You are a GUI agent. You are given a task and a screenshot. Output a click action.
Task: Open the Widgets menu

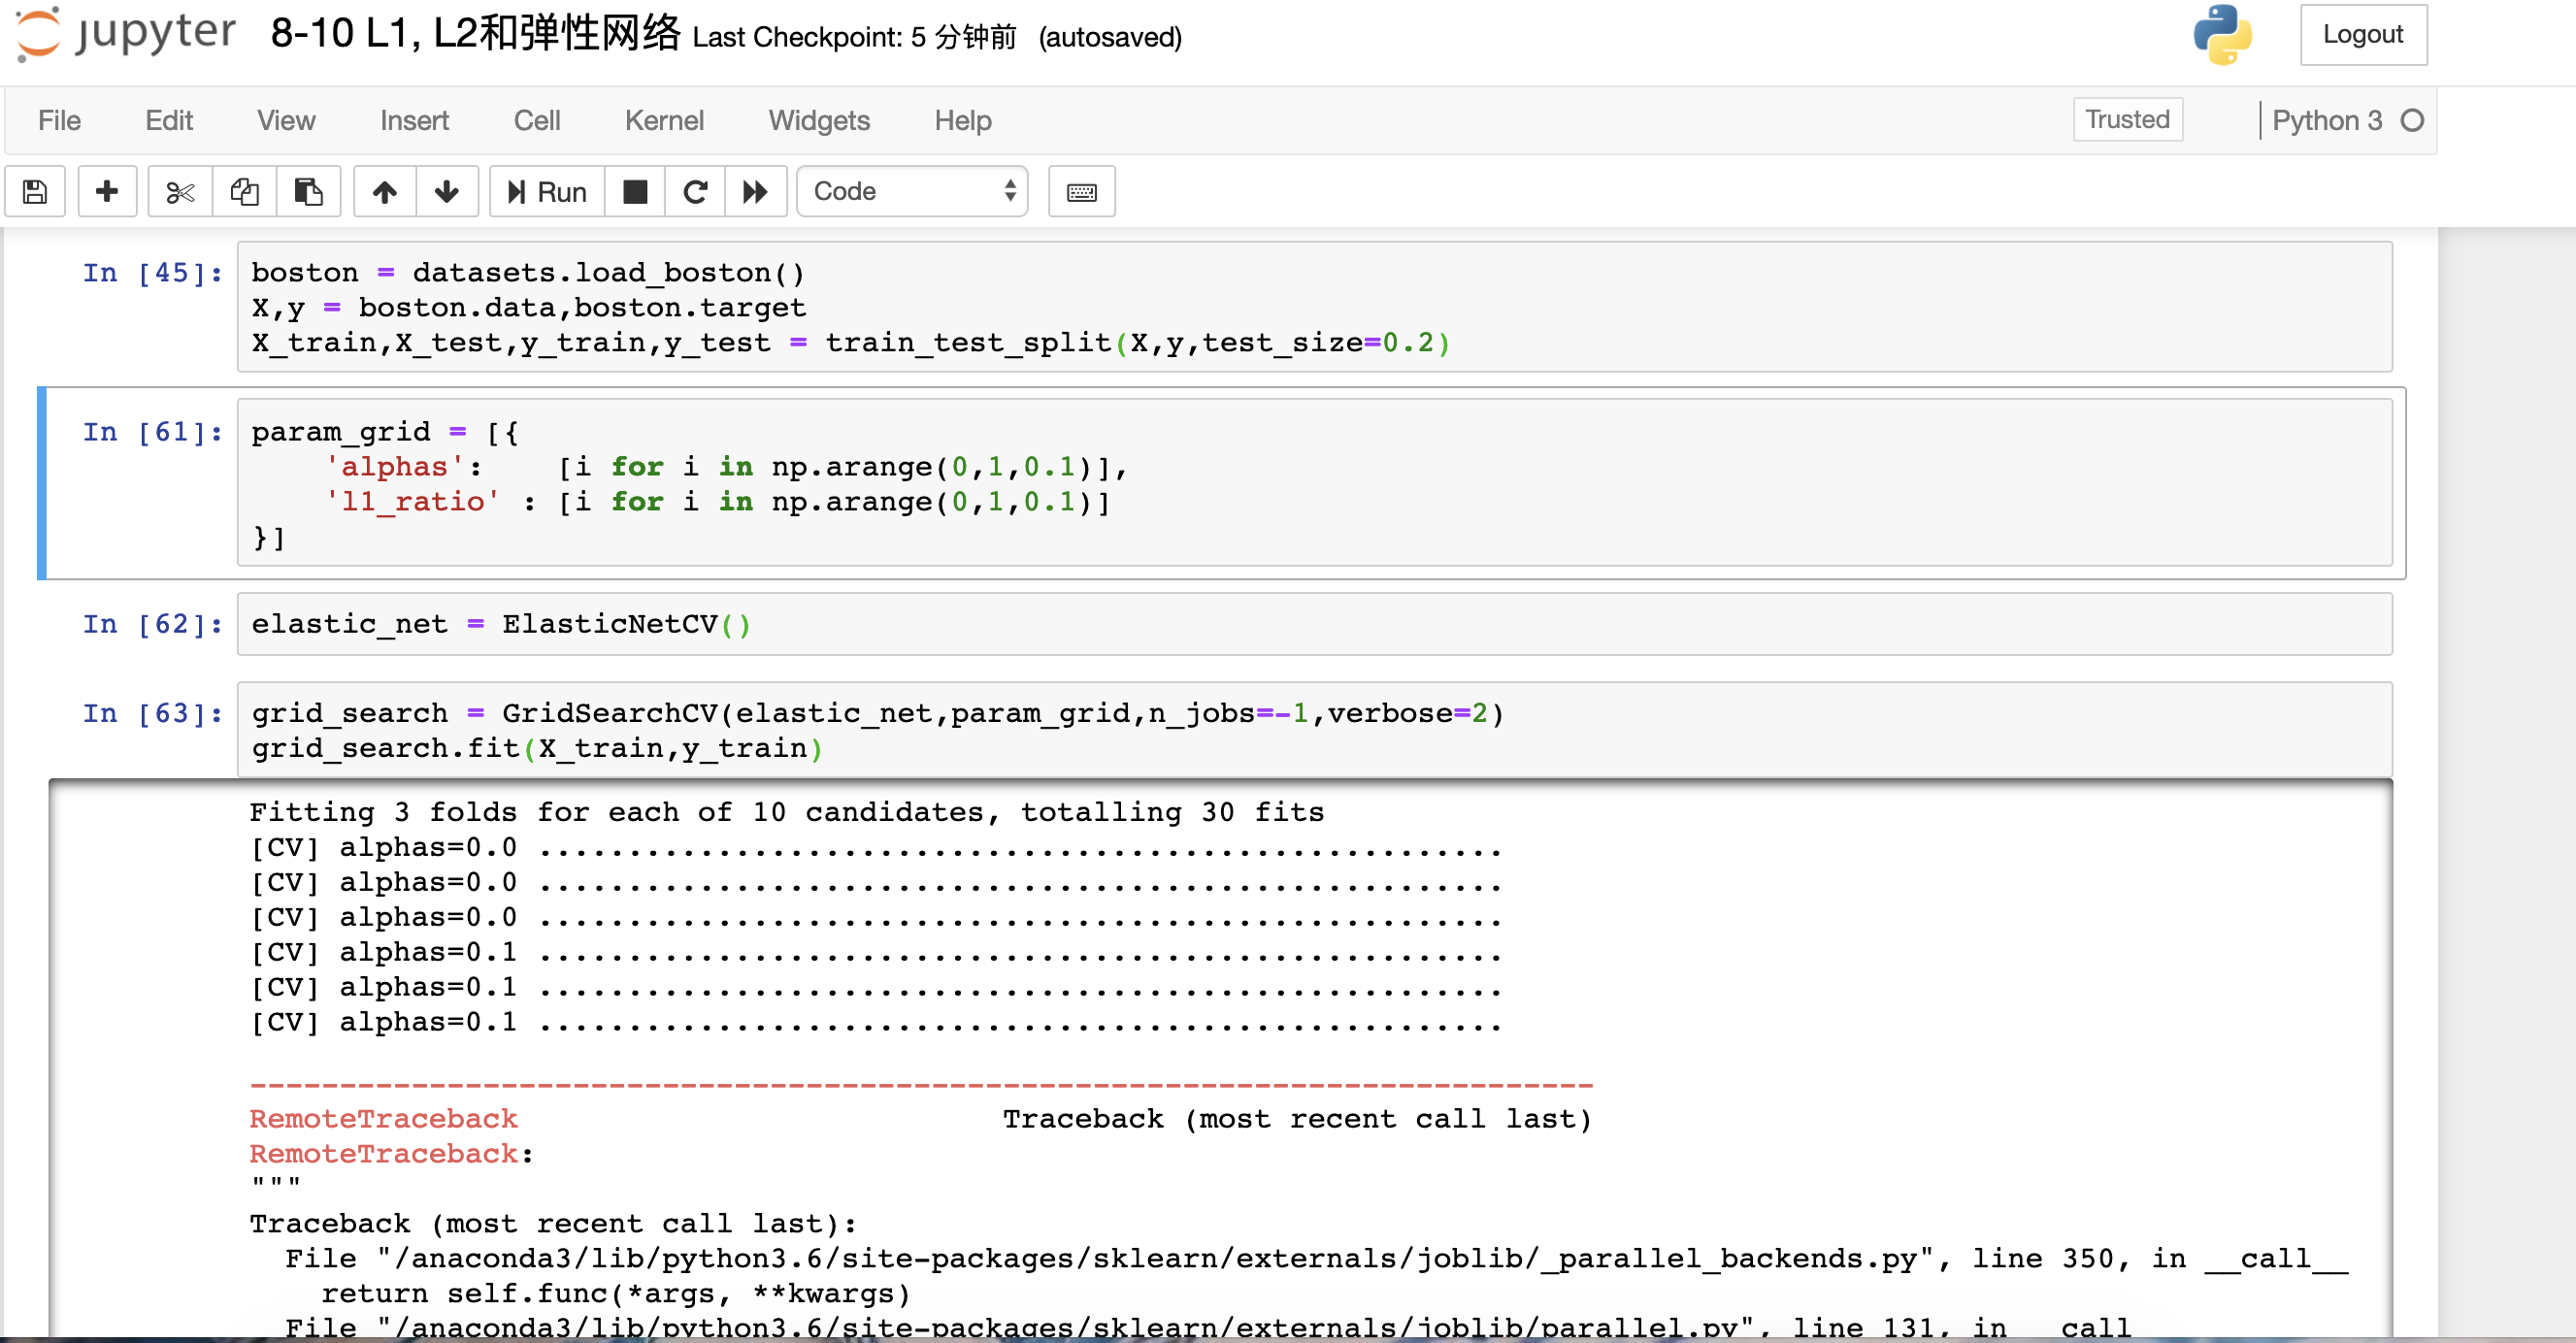819,121
